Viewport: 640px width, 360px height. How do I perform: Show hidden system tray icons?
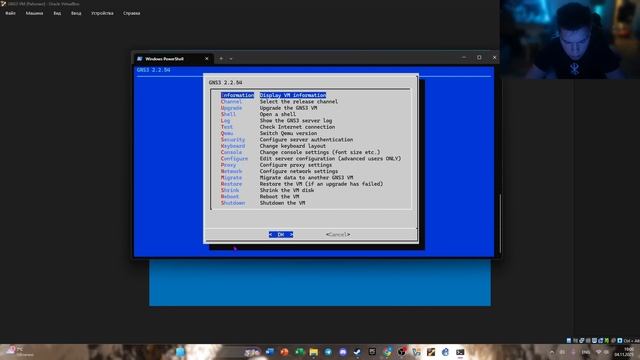(x=552, y=352)
